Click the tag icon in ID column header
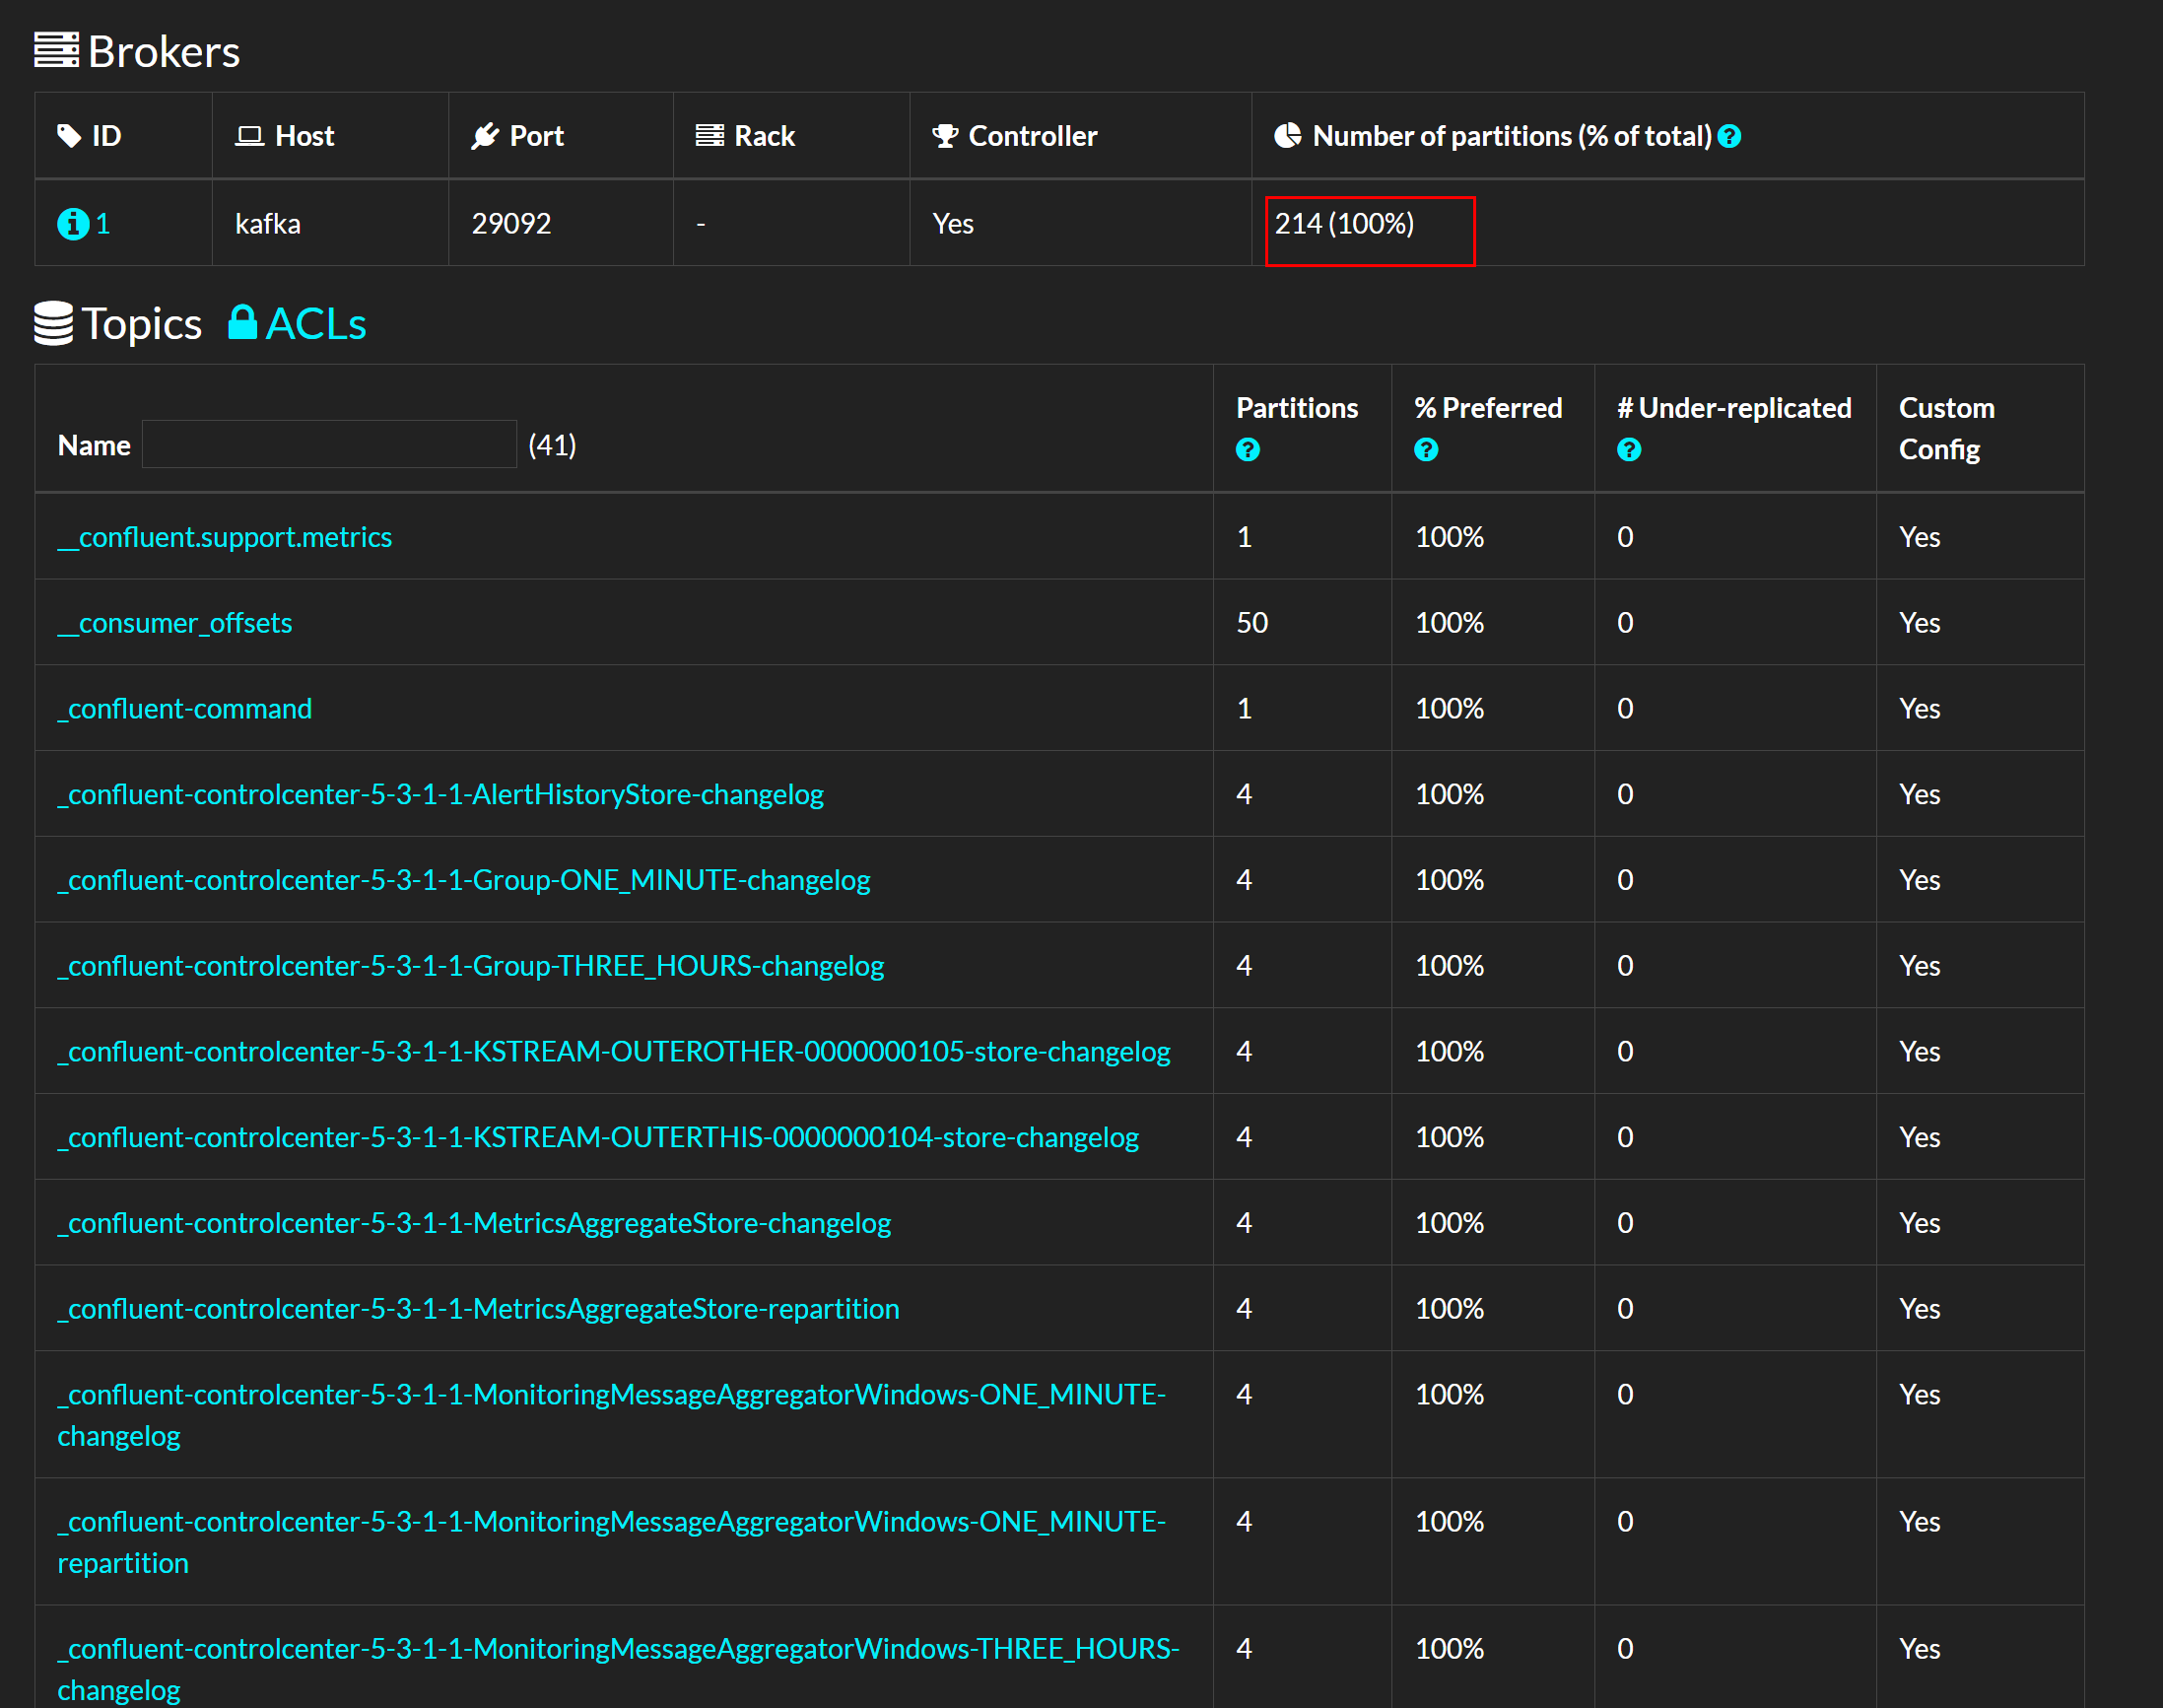 pyautogui.click(x=69, y=136)
